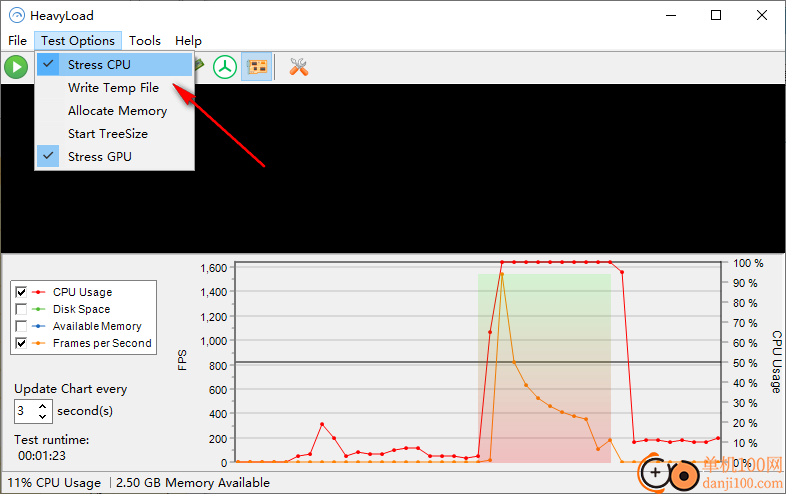
Task: Click the Update Chart every label
Action: pos(71,389)
